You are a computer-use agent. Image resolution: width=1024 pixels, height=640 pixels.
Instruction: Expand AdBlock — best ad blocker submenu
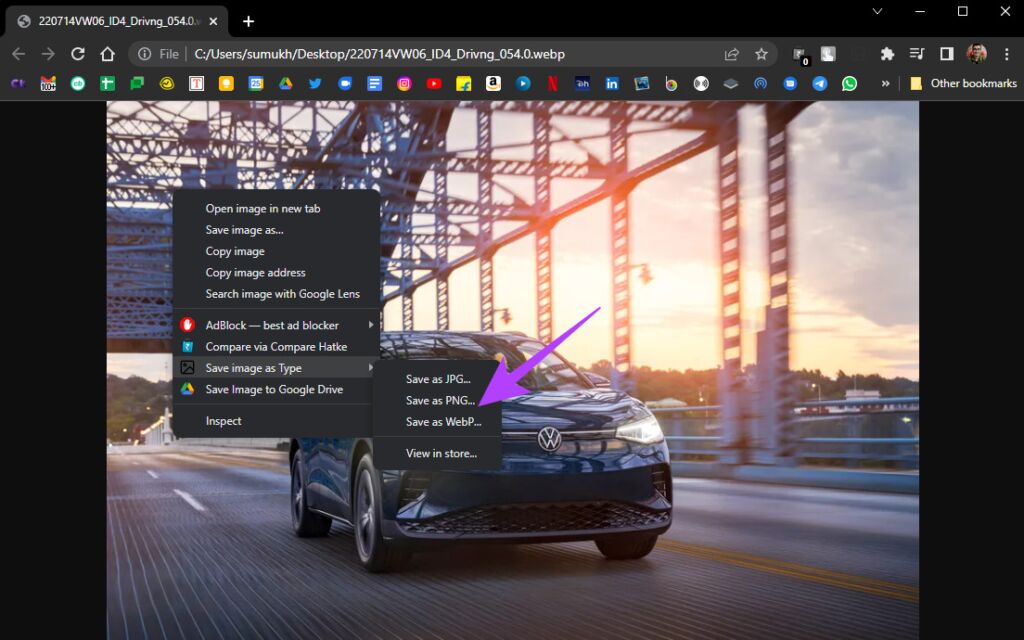(x=276, y=325)
